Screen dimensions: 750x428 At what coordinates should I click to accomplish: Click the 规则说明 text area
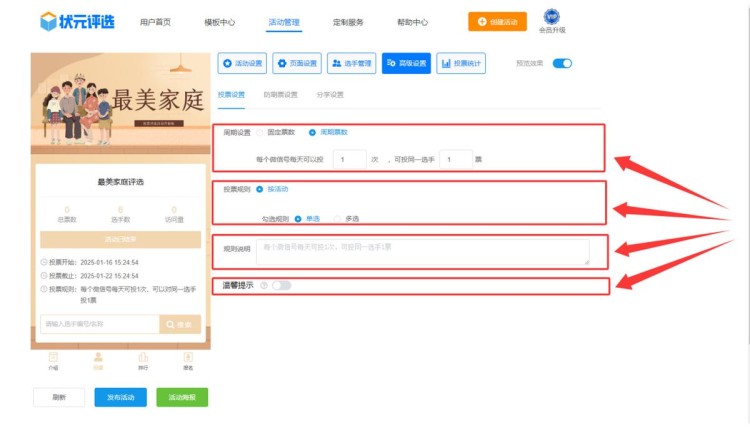tap(422, 251)
